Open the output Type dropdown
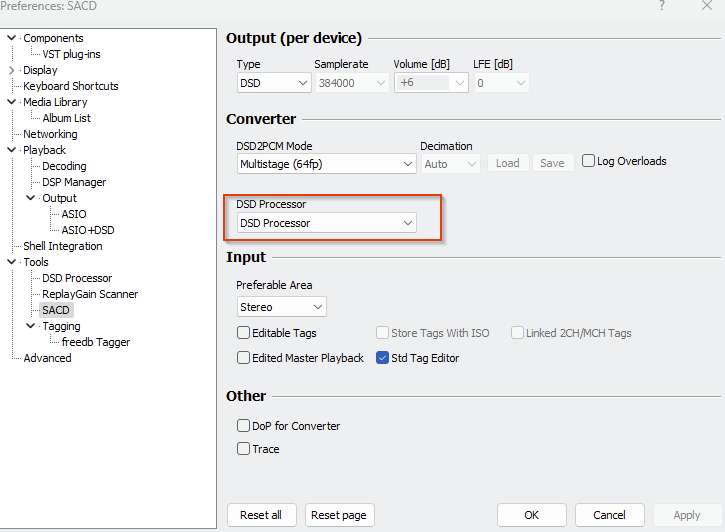The image size is (725, 532). (x=273, y=83)
